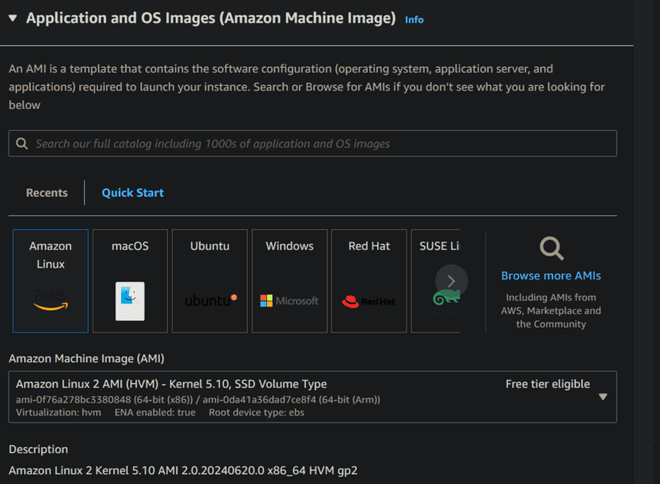
Task: Click the Ubuntu logo icon
Action: pos(210,300)
